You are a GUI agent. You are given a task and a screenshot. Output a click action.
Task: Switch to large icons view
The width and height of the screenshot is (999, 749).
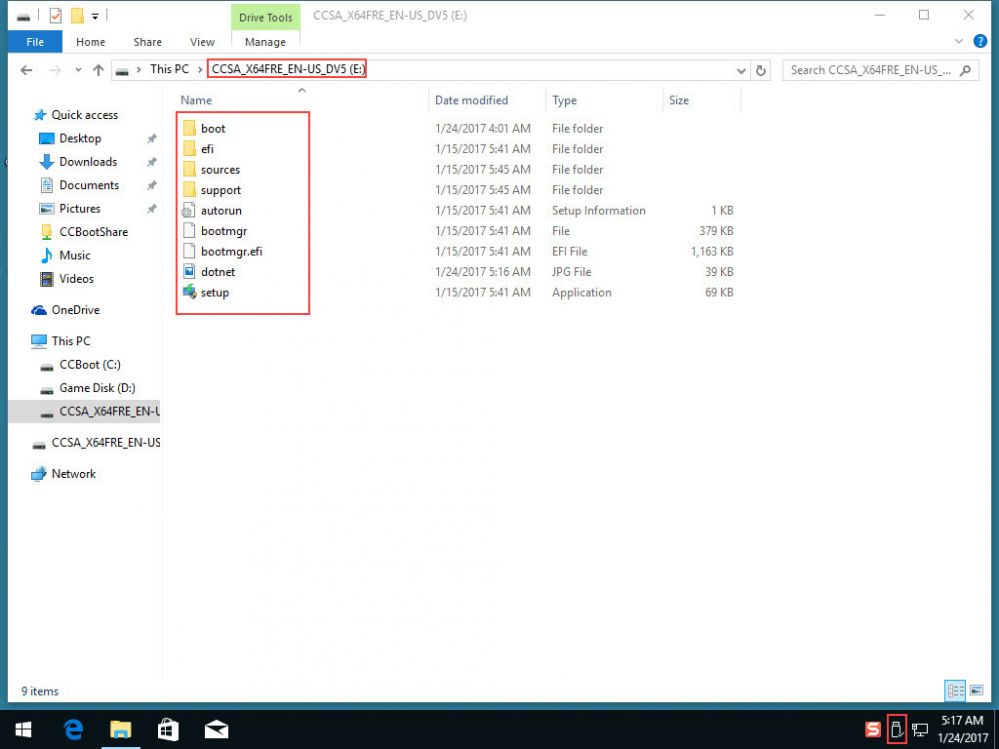click(x=973, y=691)
